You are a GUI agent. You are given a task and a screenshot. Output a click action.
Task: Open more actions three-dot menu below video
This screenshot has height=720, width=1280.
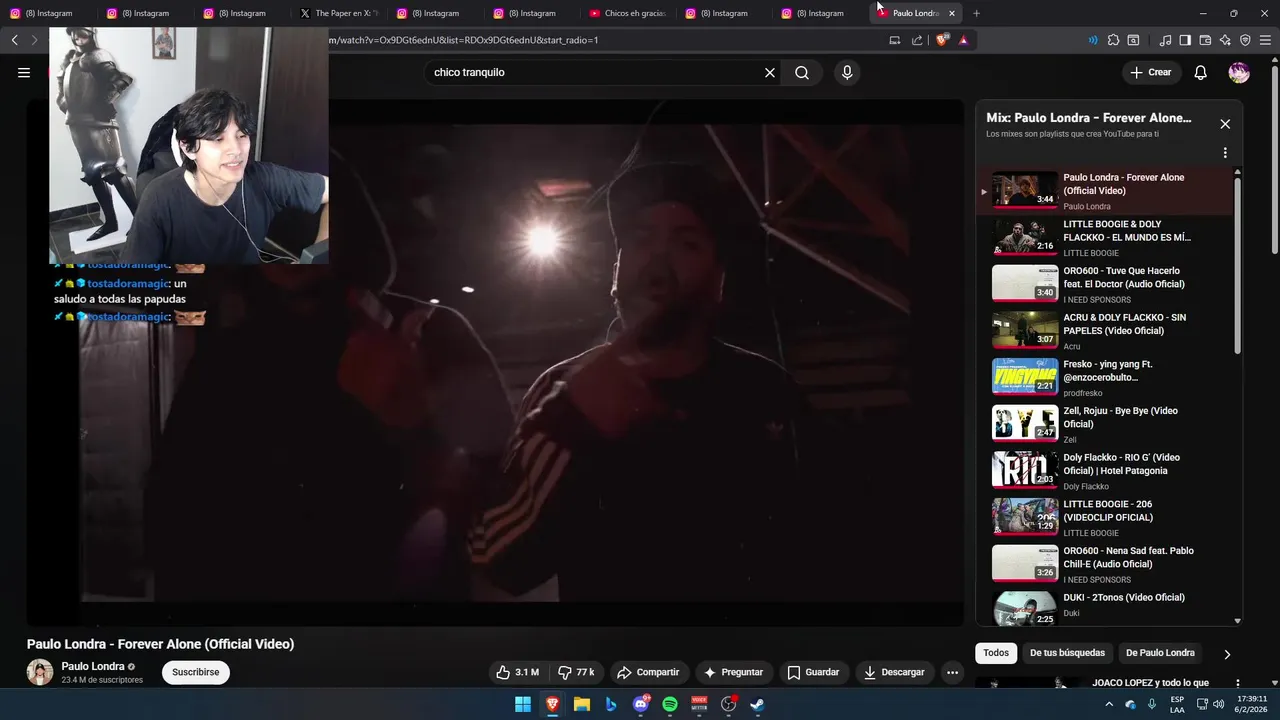coord(952,672)
